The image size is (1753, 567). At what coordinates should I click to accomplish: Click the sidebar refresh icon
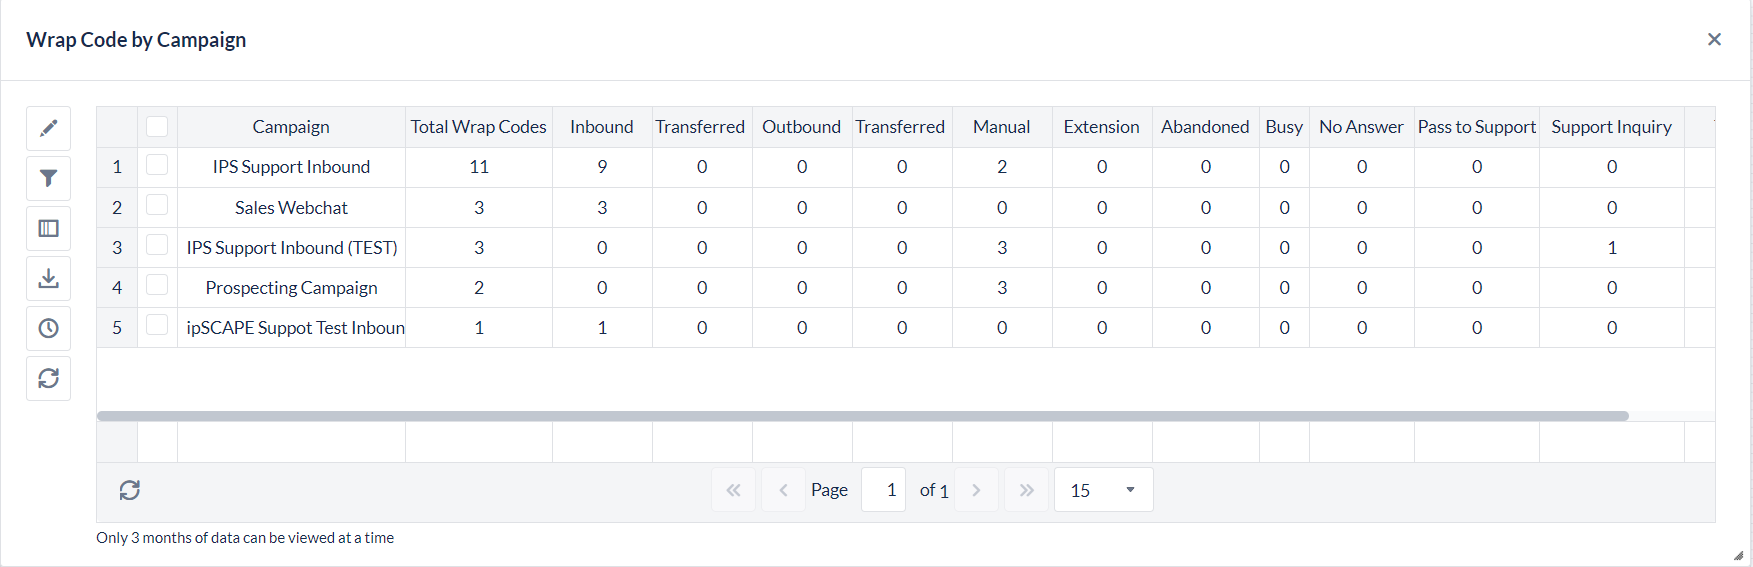point(48,378)
